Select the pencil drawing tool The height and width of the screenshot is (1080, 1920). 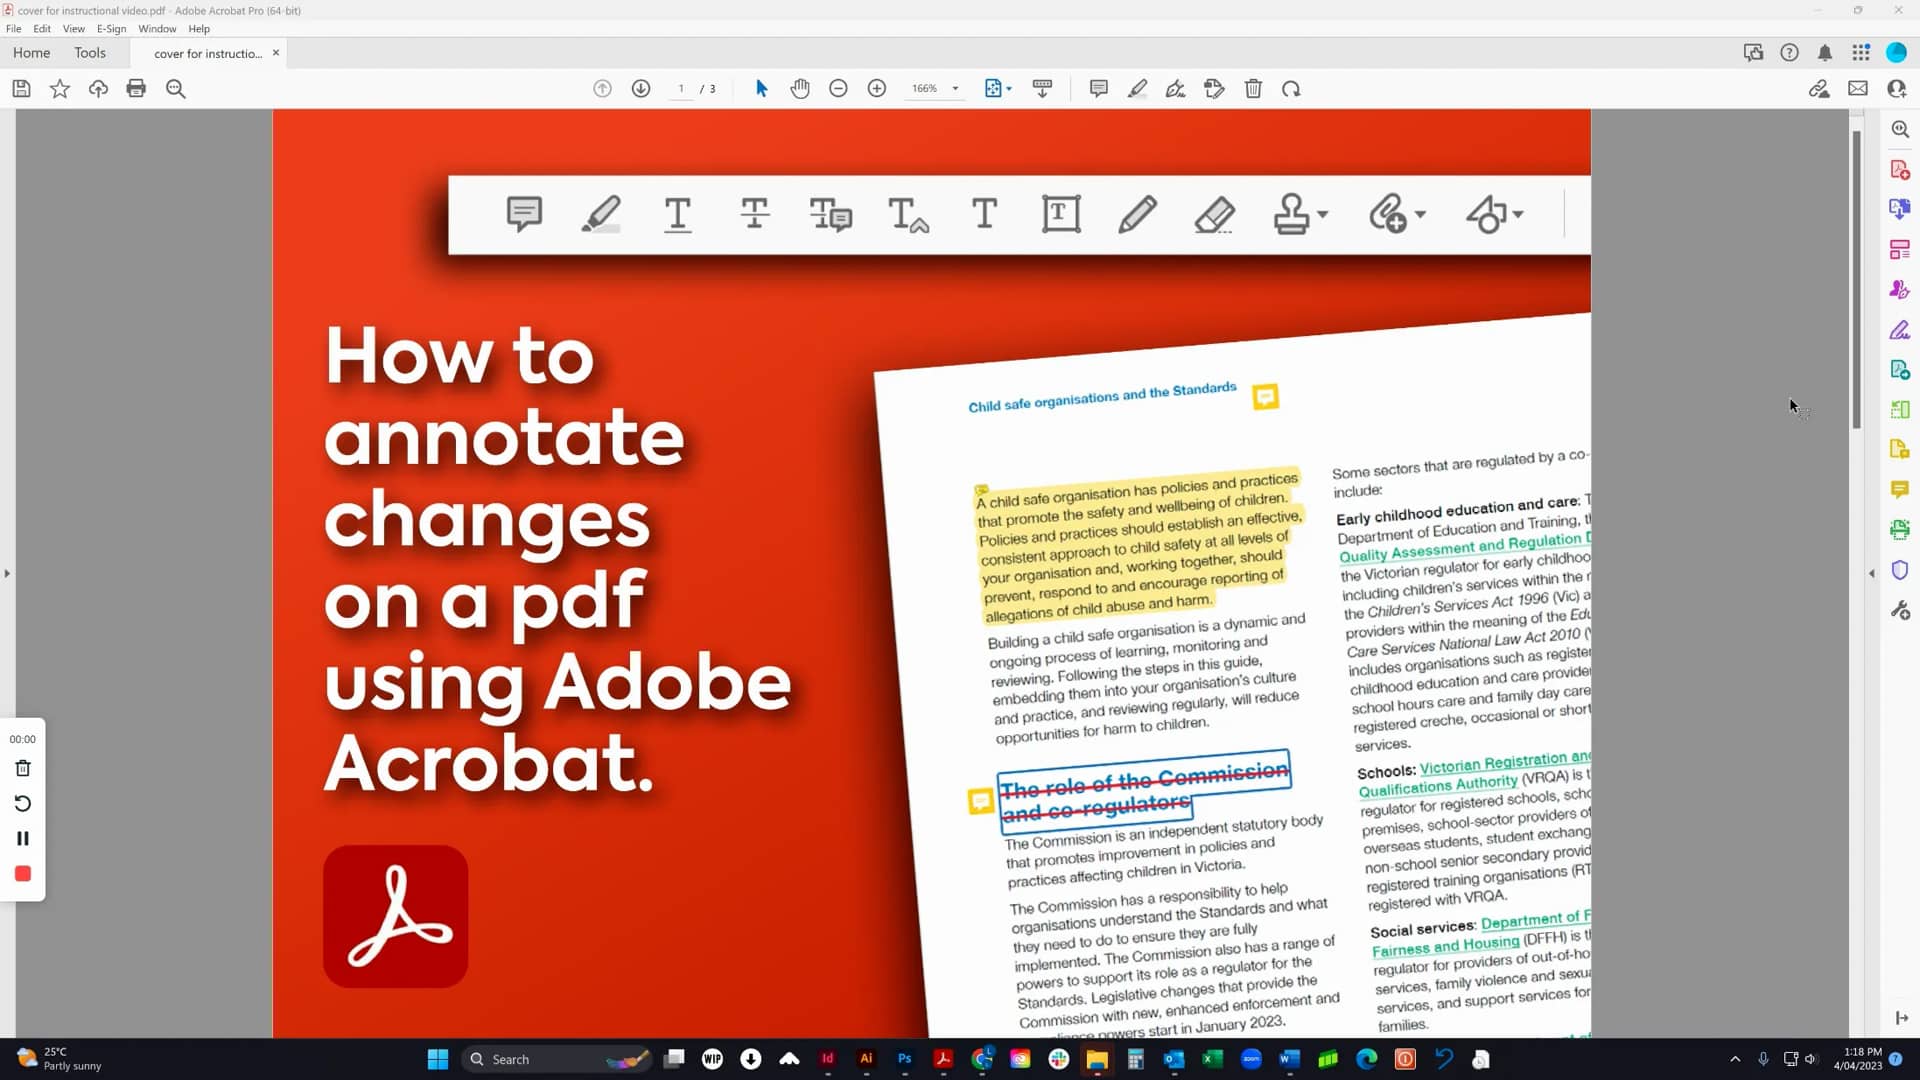coord(1138,213)
